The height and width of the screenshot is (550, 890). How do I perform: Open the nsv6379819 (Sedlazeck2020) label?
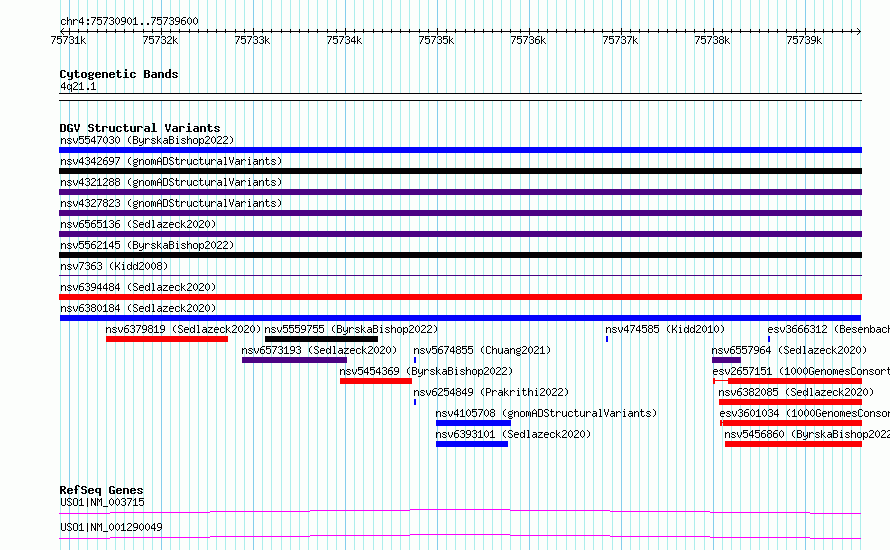click(183, 329)
